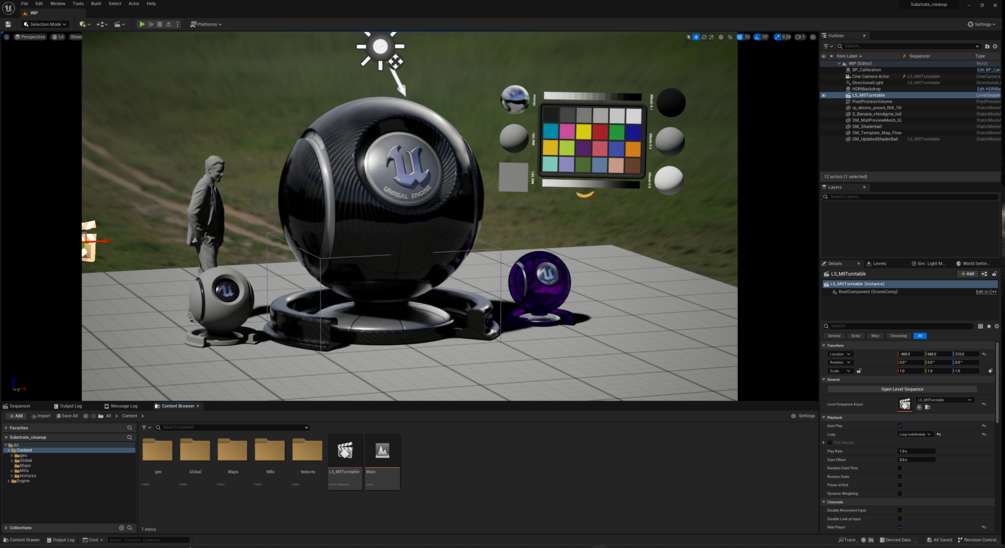This screenshot has width=1005, height=548.
Task: Click the Content Drawer button in status bar
Action: point(22,540)
